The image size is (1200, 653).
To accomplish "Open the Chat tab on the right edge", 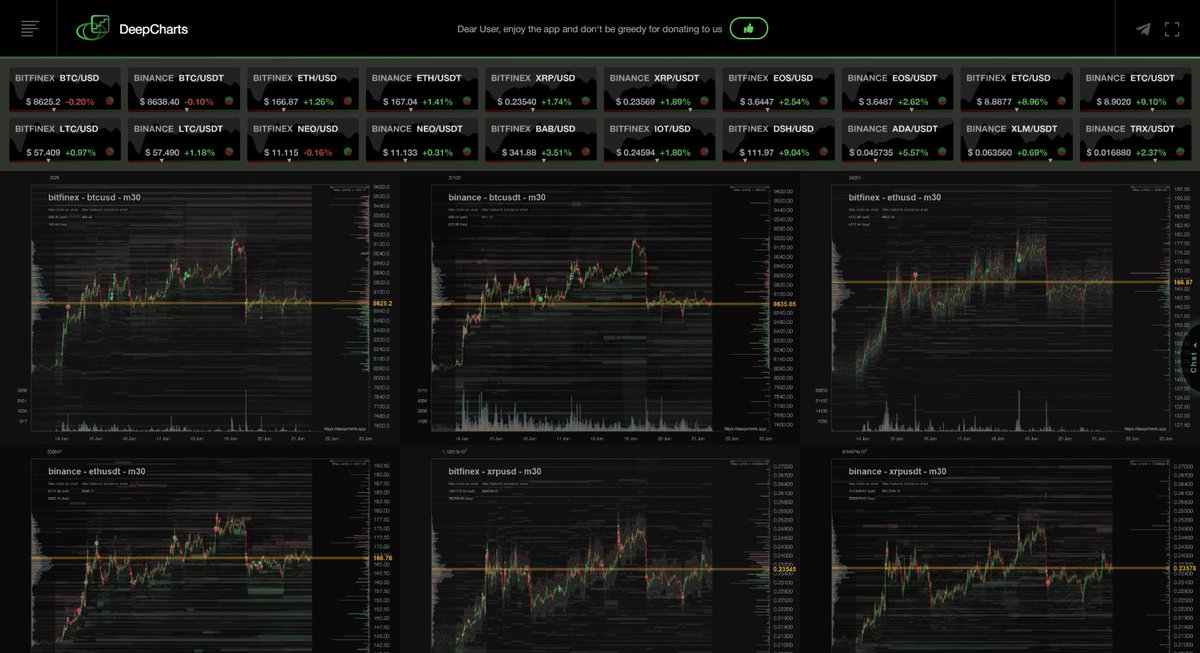I will pos(1193,355).
